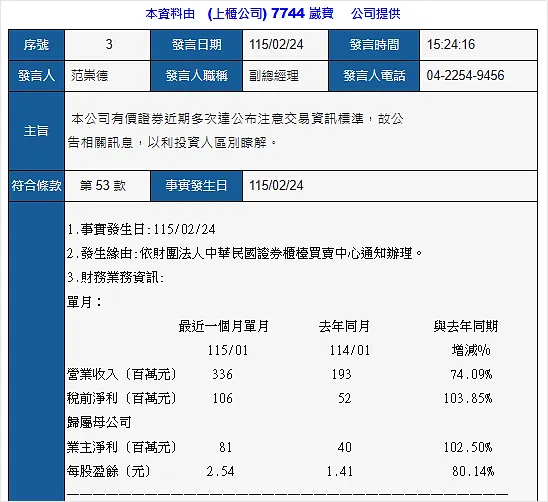Click the column heading 最近一個月單月
Viewport: 548px width, 502px height.
click(224, 326)
